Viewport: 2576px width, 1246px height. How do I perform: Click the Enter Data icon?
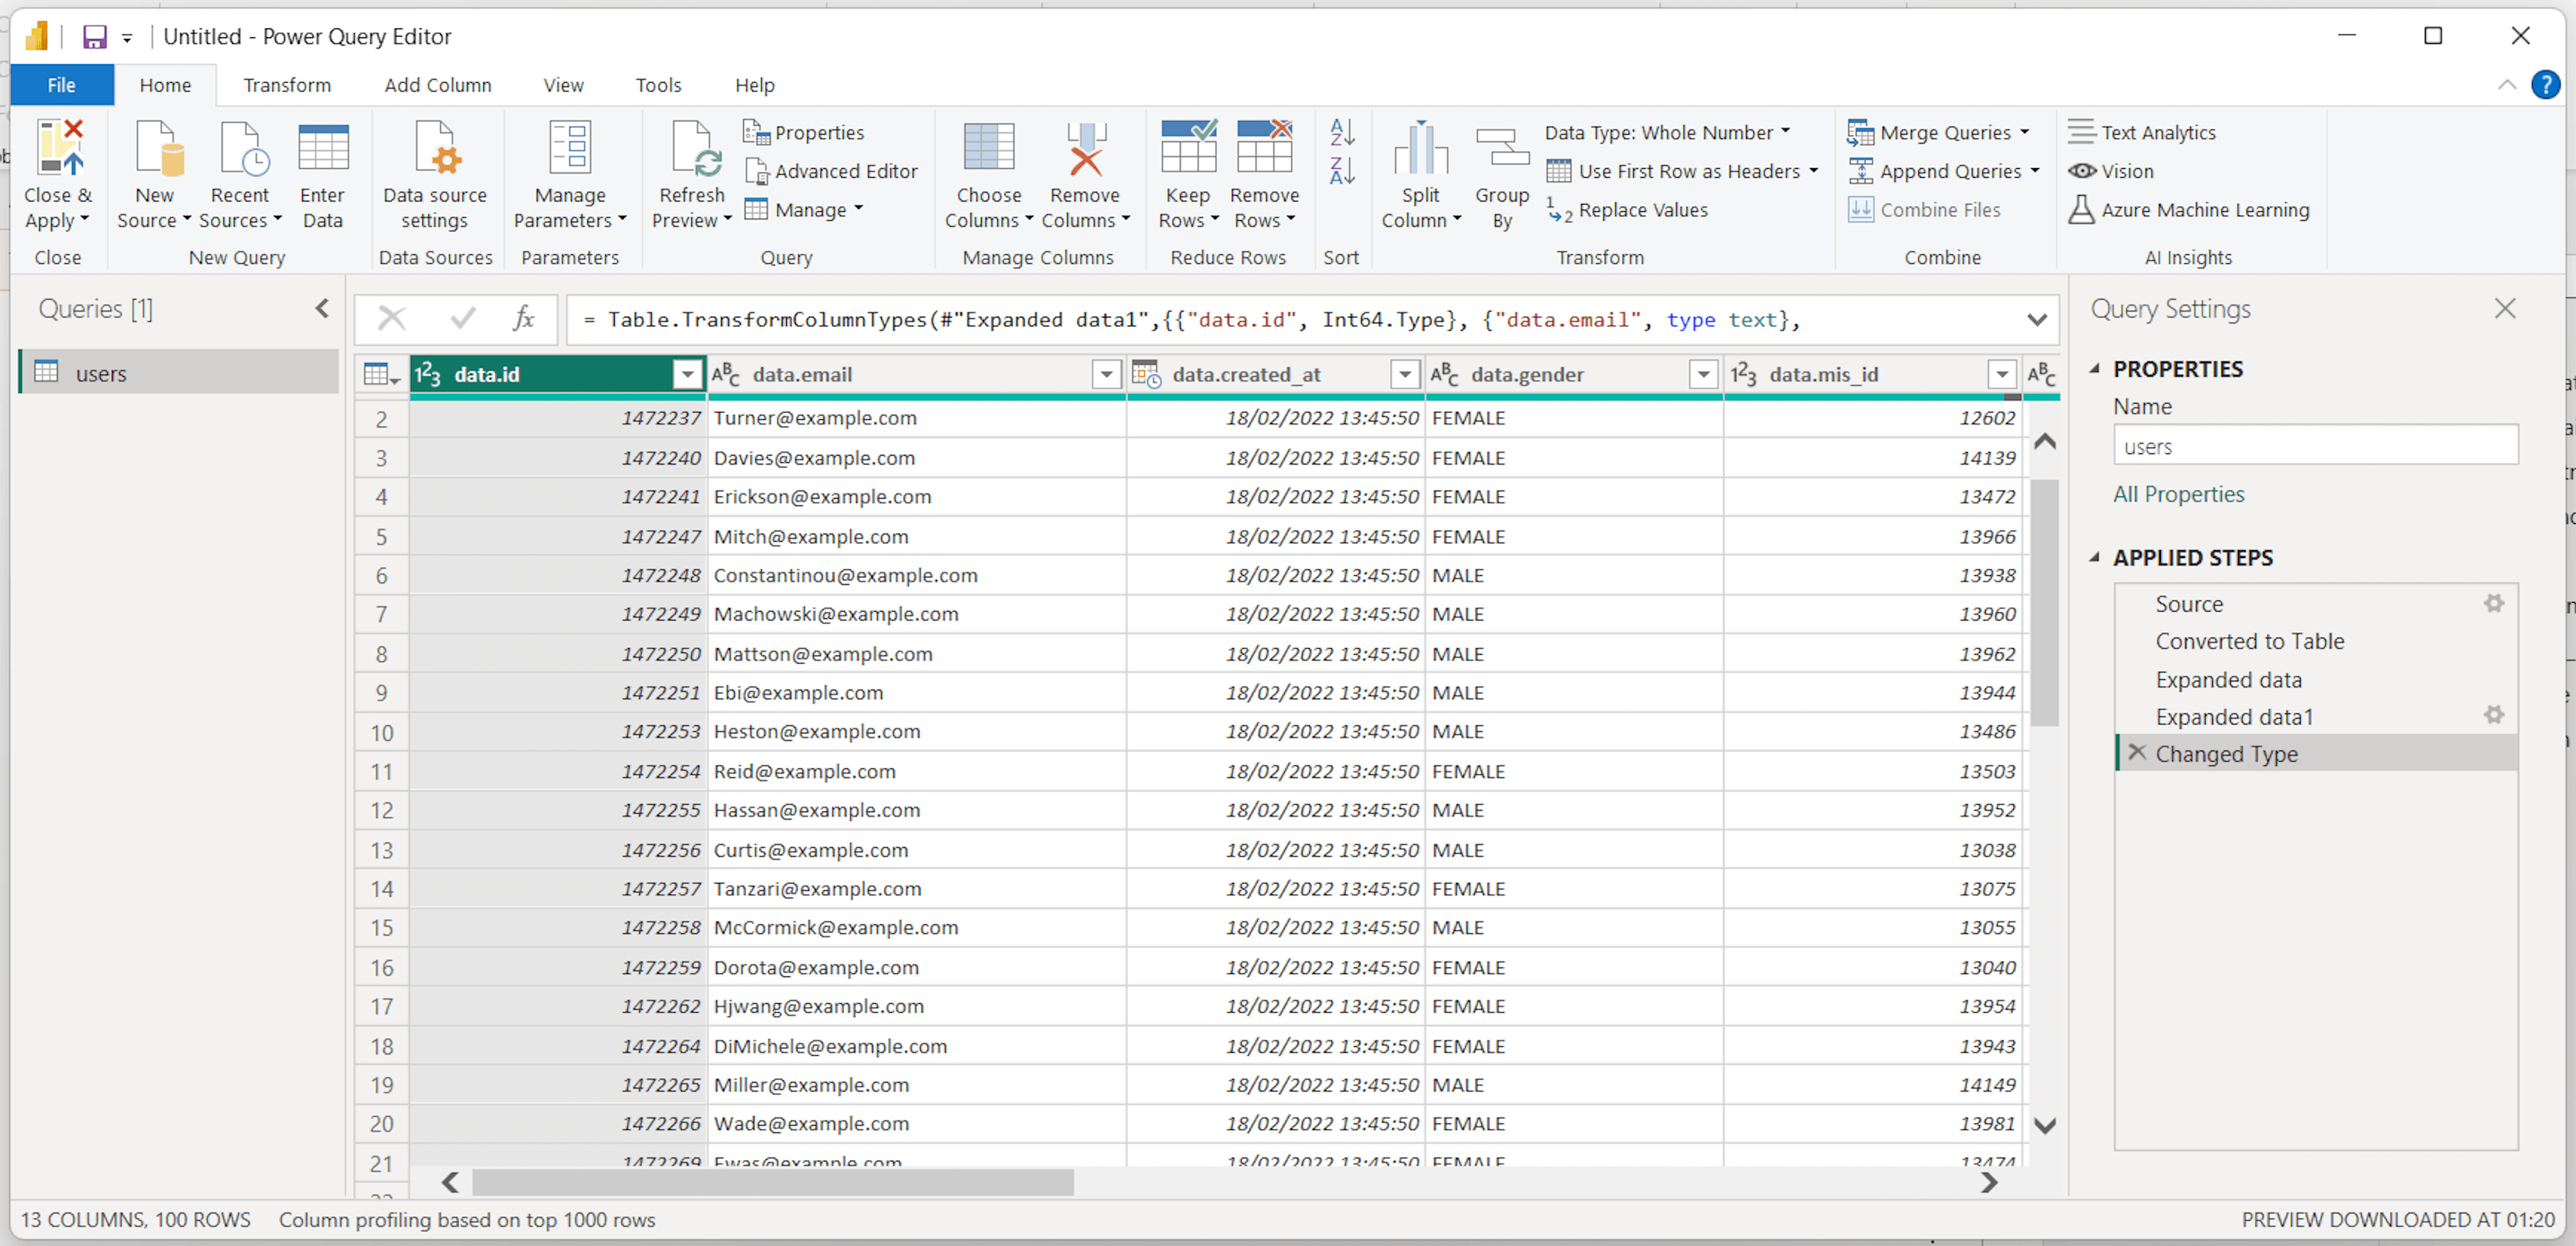tap(322, 149)
